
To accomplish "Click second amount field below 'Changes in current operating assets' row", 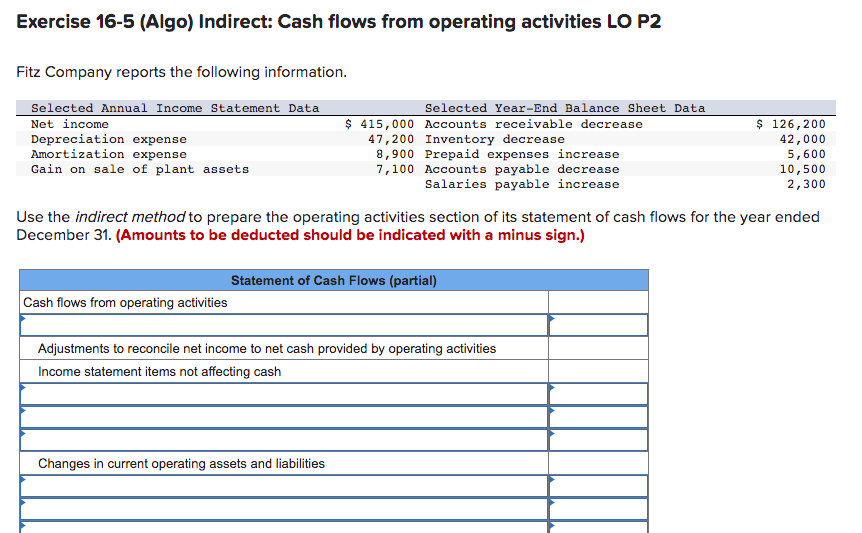I will coord(598,509).
